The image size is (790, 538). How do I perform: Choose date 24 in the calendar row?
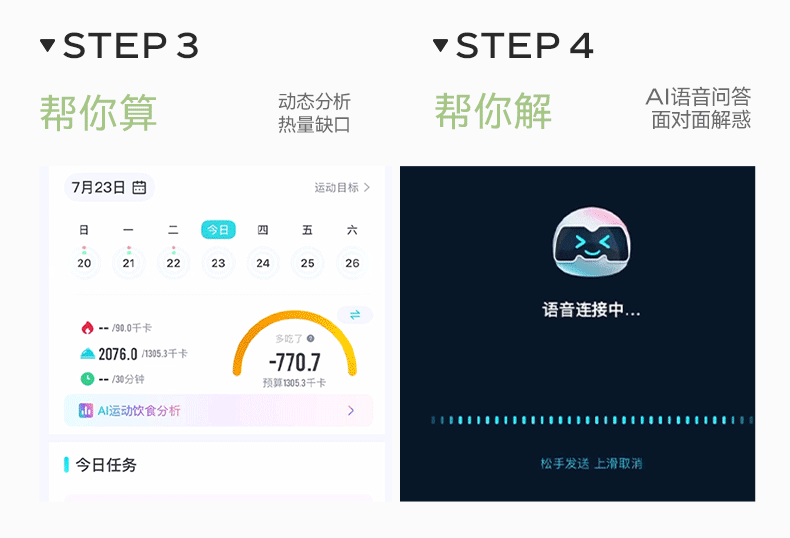pos(263,262)
